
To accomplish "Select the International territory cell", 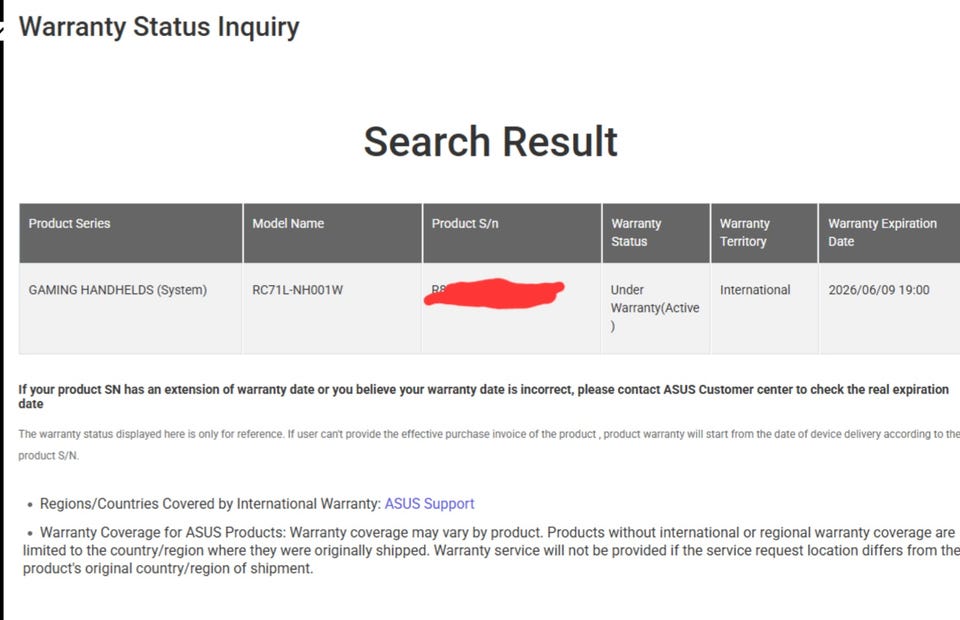I will [x=755, y=291].
